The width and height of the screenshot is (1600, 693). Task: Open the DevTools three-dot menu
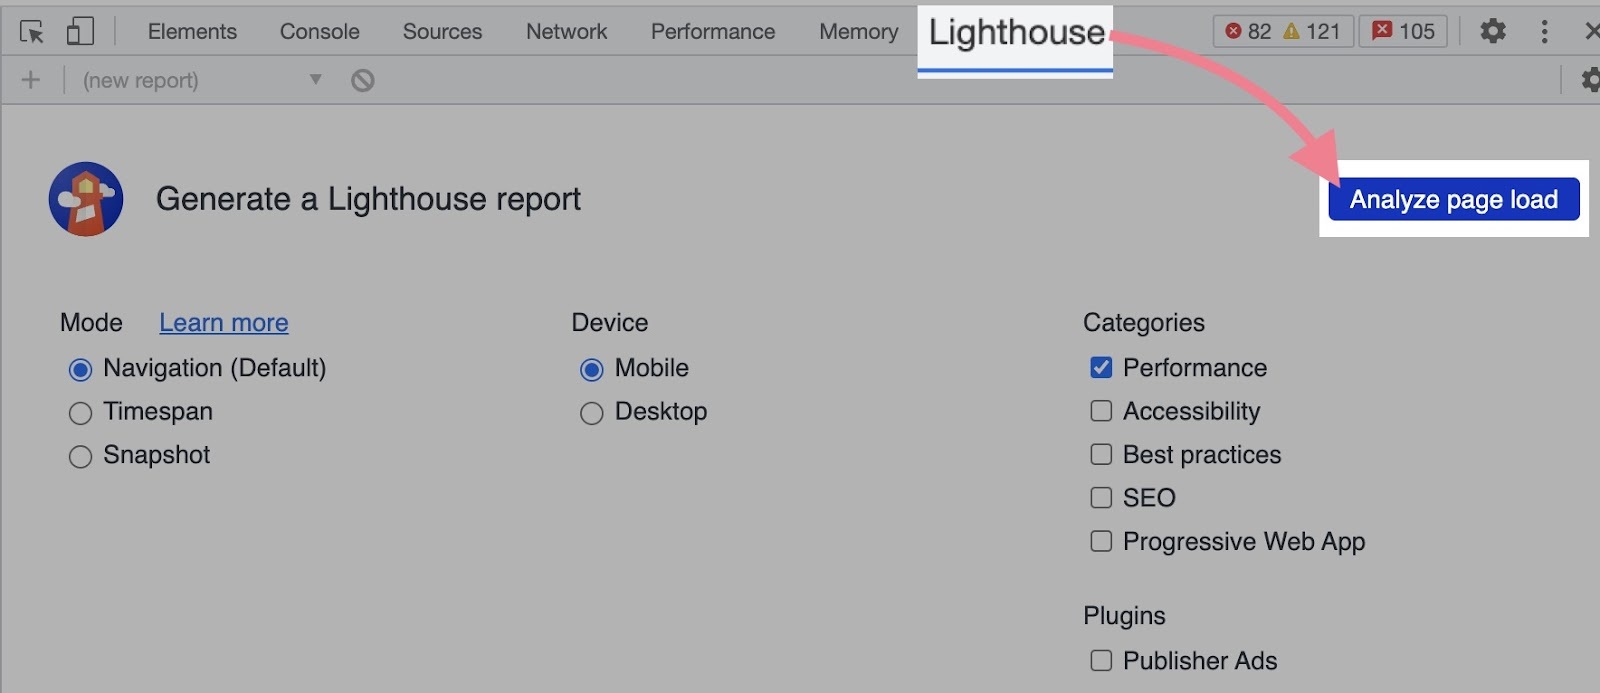click(1544, 32)
